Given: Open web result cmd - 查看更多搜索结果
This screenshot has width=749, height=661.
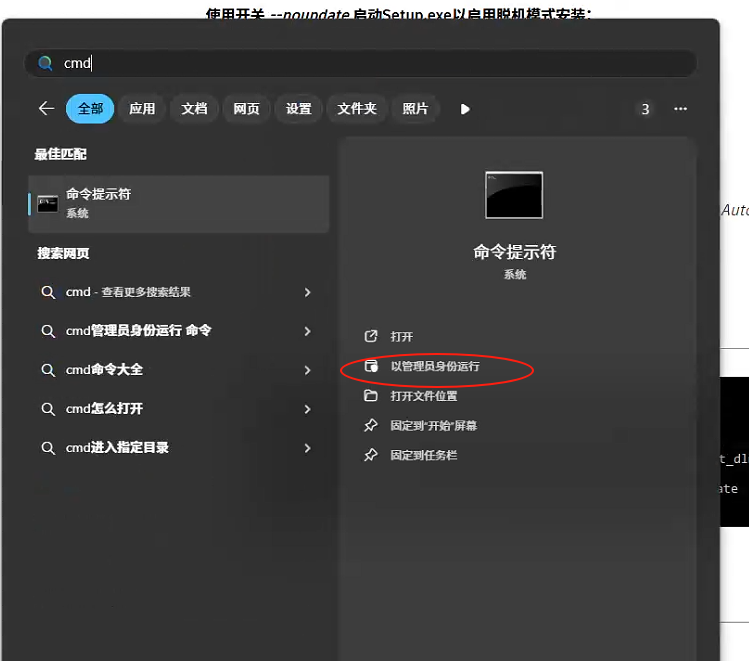Looking at the screenshot, I should (179, 292).
